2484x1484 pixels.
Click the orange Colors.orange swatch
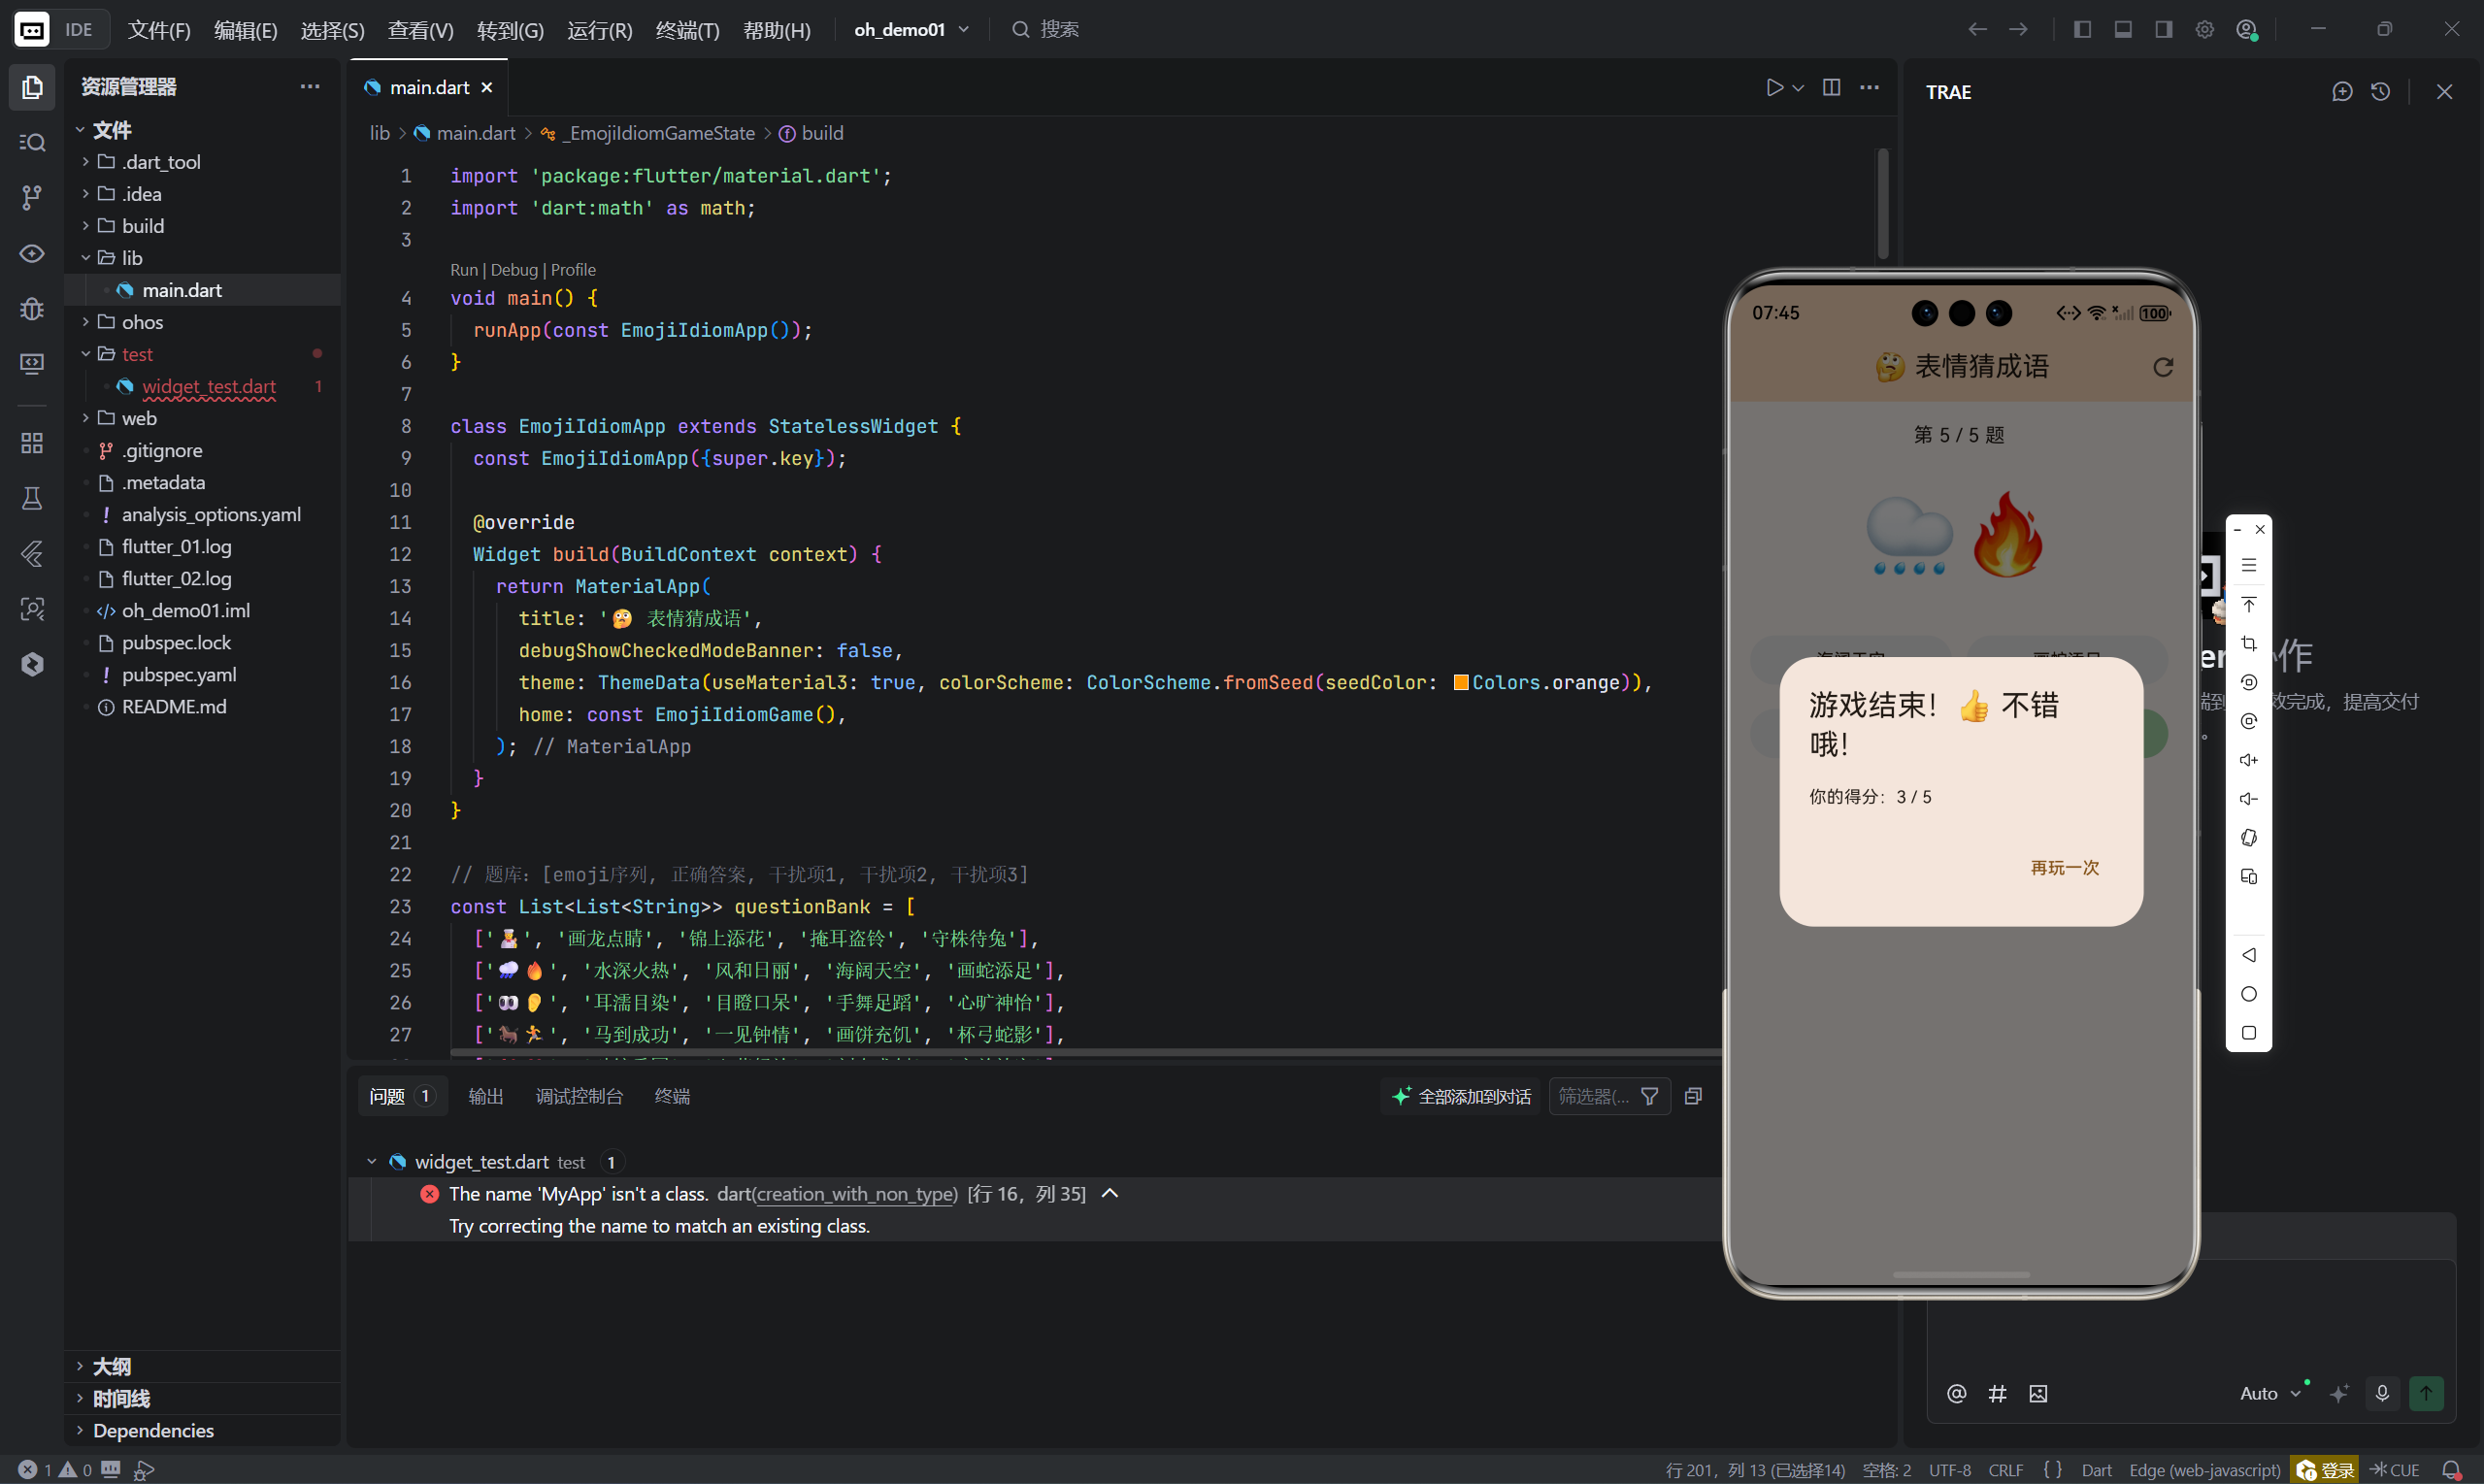click(x=1461, y=682)
